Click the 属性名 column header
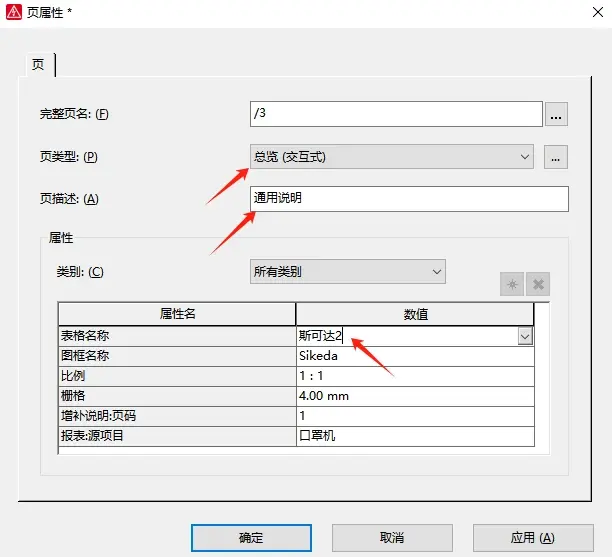Image resolution: width=612 pixels, height=557 pixels. click(177, 314)
